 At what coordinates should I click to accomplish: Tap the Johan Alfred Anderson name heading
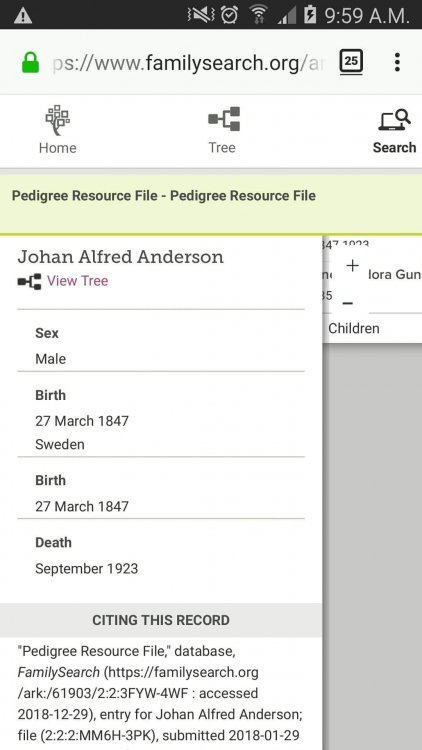[121, 257]
